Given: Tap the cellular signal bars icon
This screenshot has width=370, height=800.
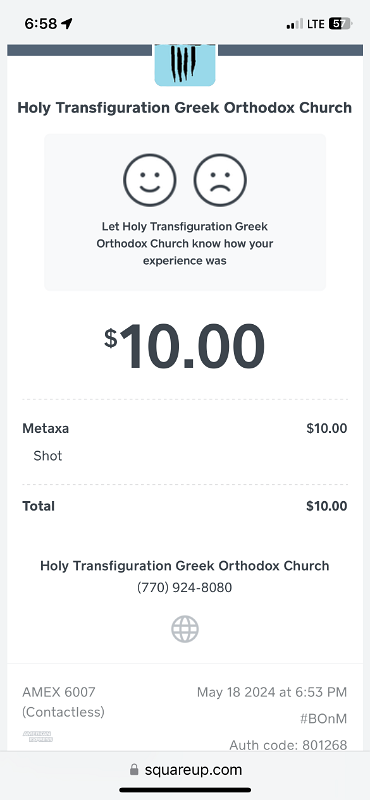Looking at the screenshot, I should click(x=294, y=24).
